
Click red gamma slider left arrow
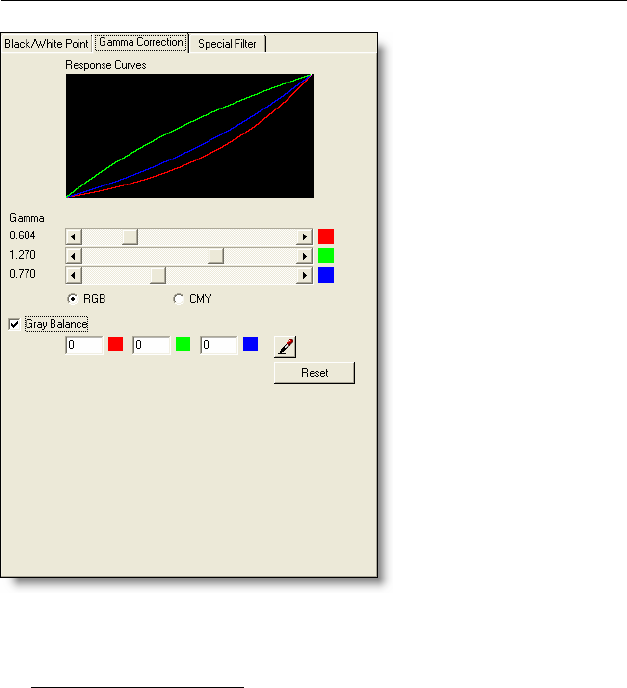72,237
